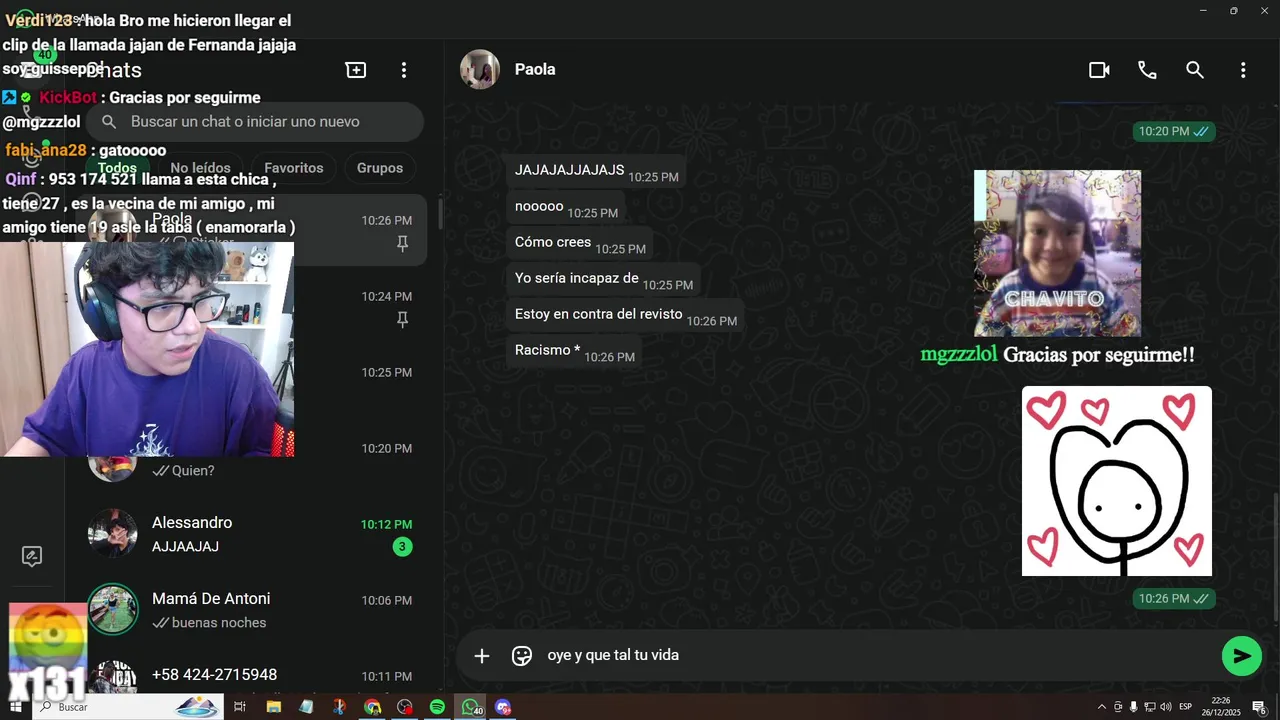Viewport: 1280px width, 720px height.
Task: Click the pin icon on the Paola chat row
Action: [x=402, y=244]
